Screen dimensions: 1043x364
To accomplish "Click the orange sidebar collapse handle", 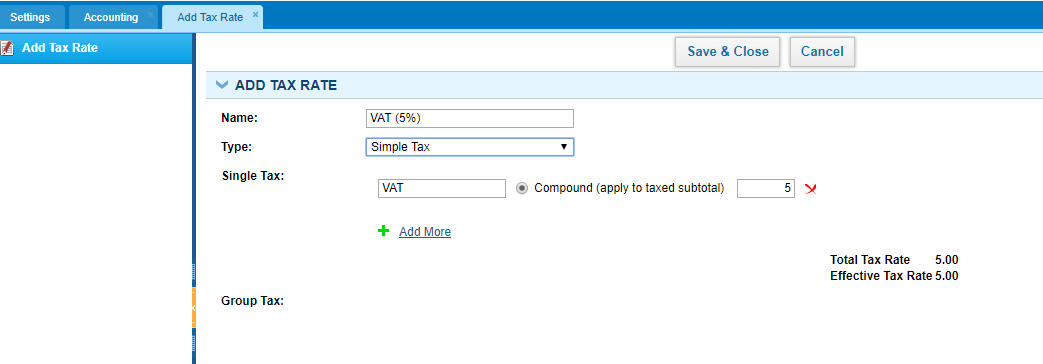I will click(x=194, y=307).
